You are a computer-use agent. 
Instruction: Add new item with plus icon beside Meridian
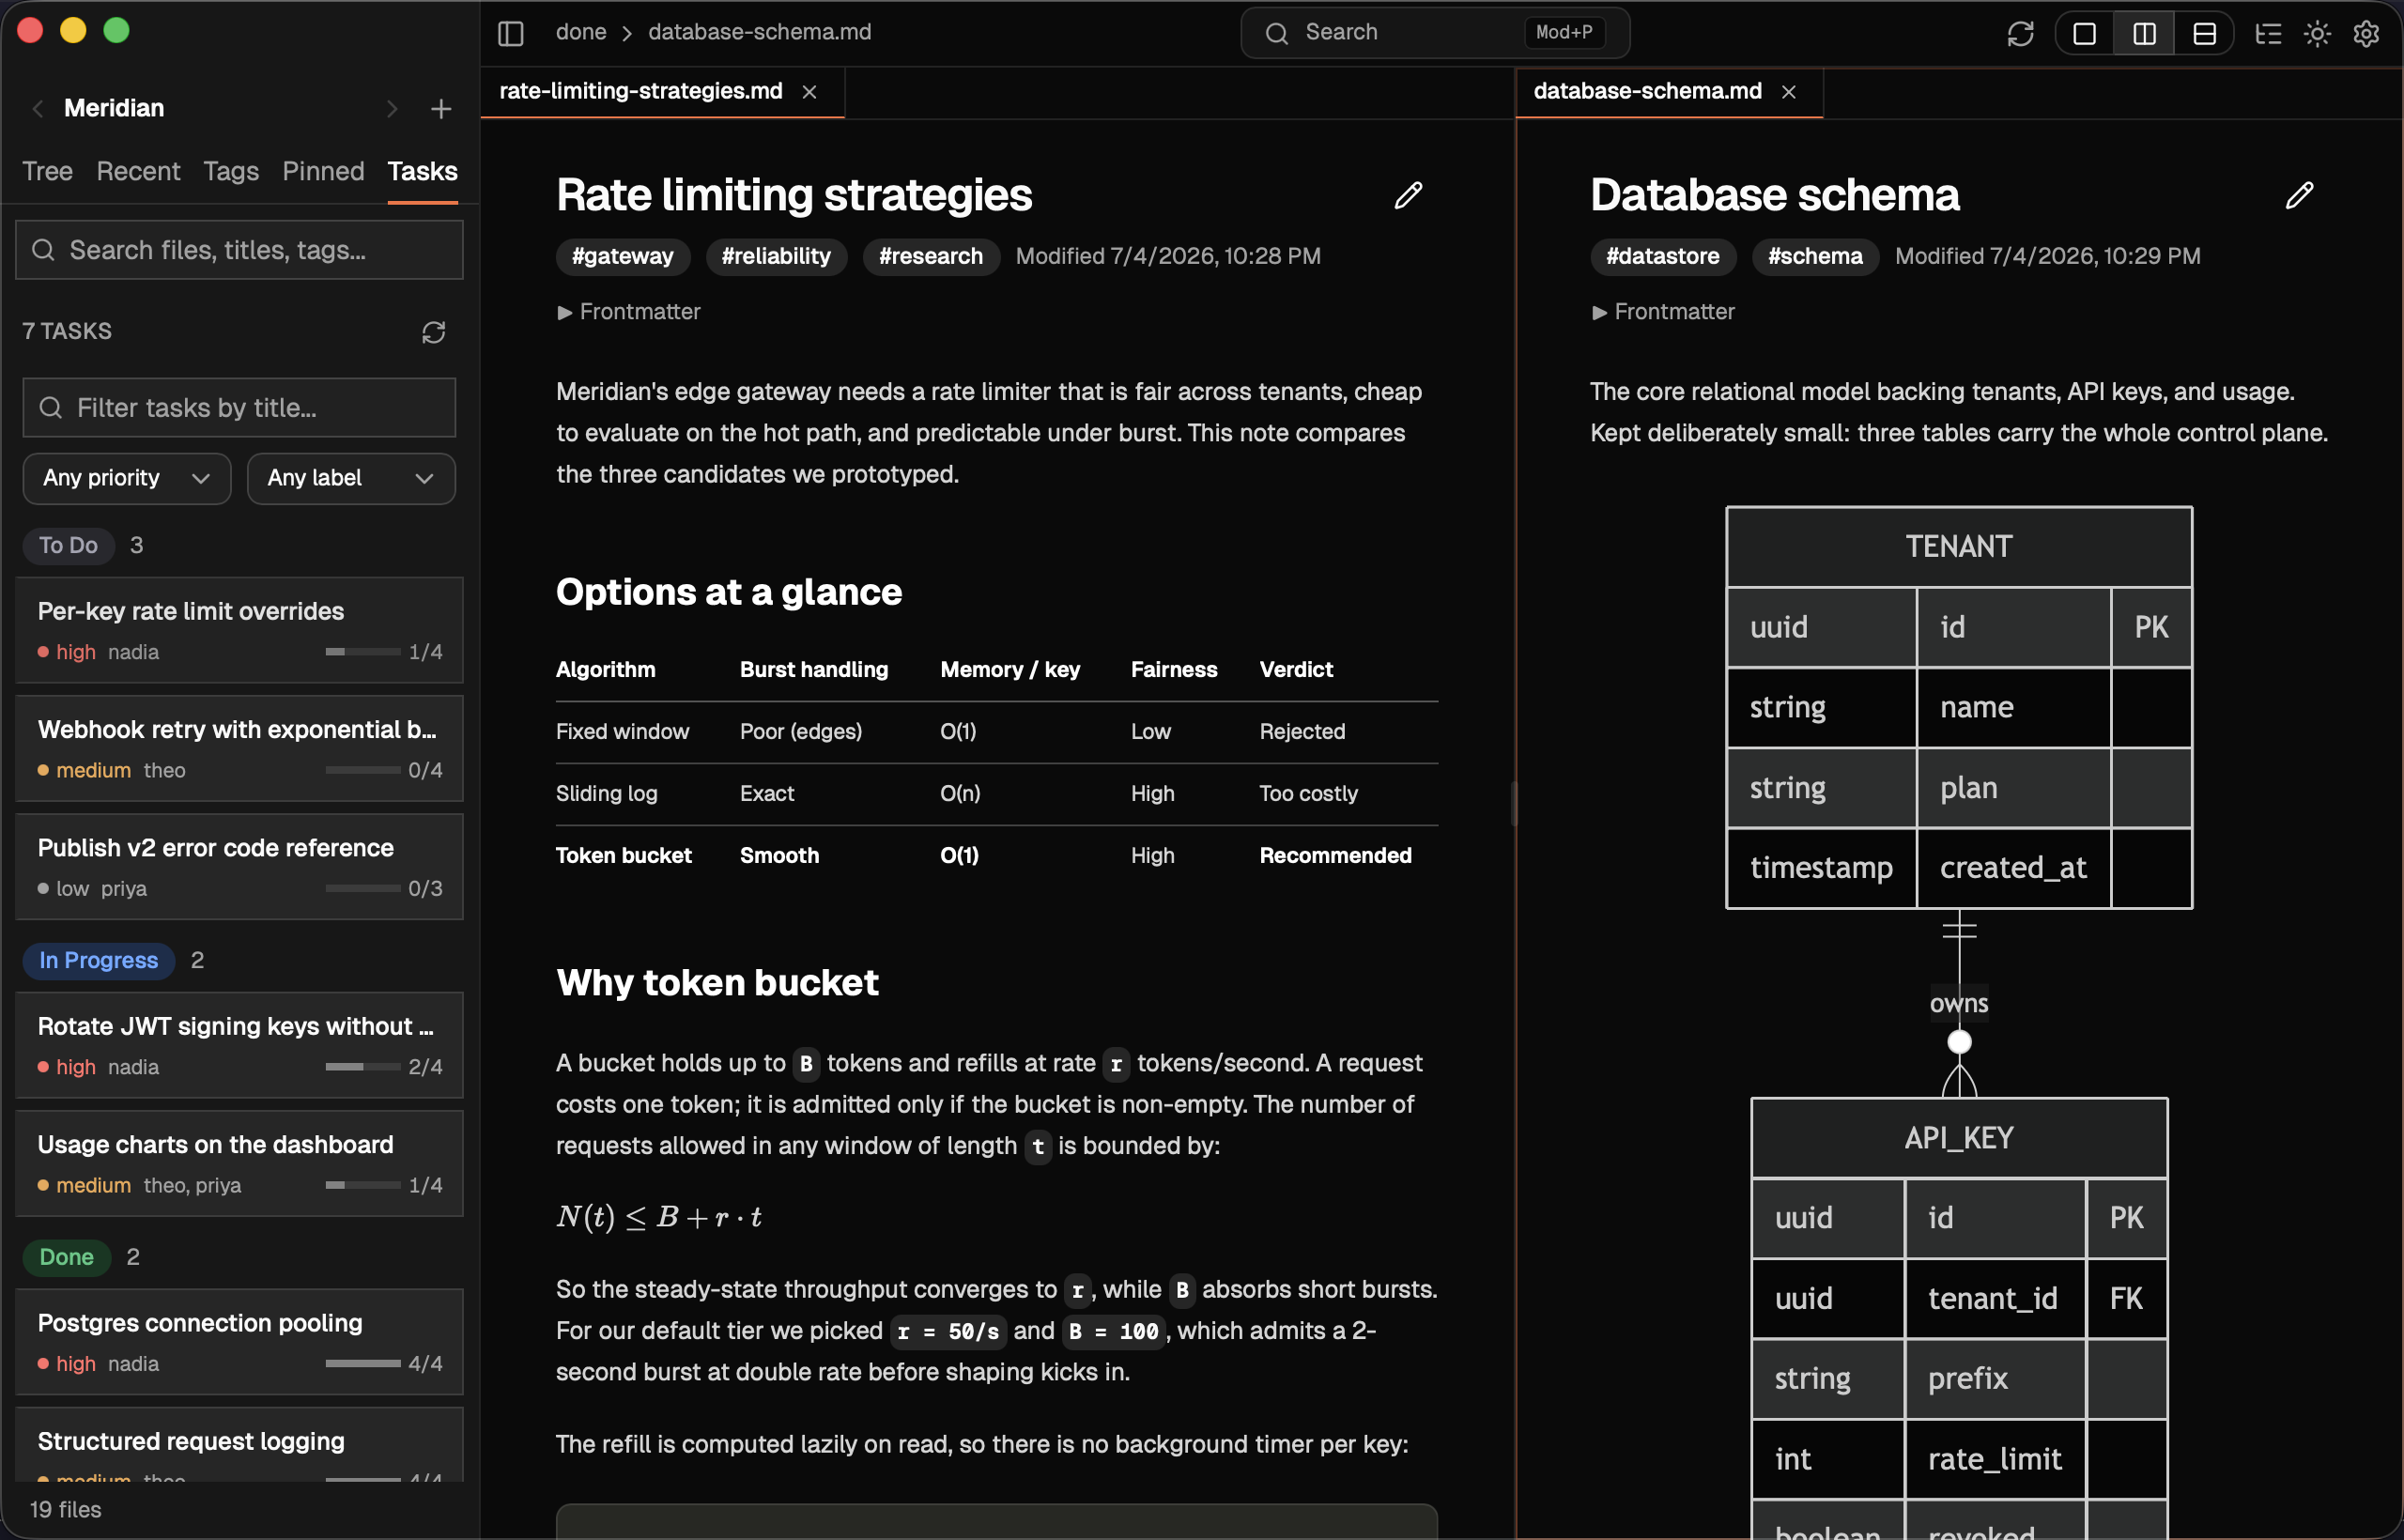coord(441,109)
